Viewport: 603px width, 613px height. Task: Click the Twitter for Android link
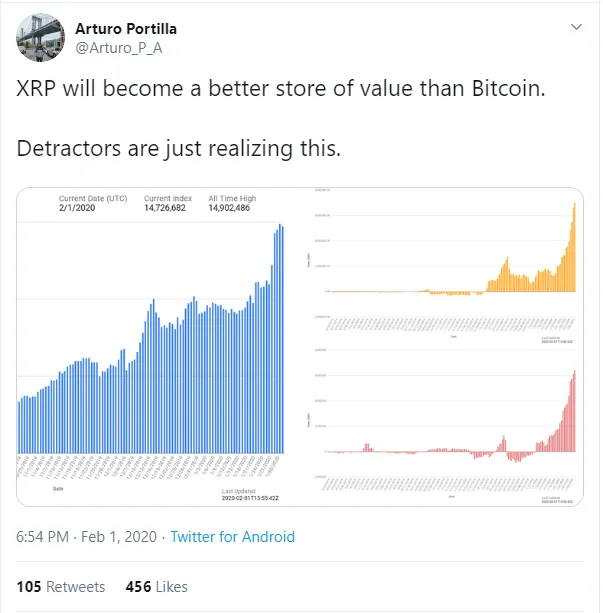(233, 537)
